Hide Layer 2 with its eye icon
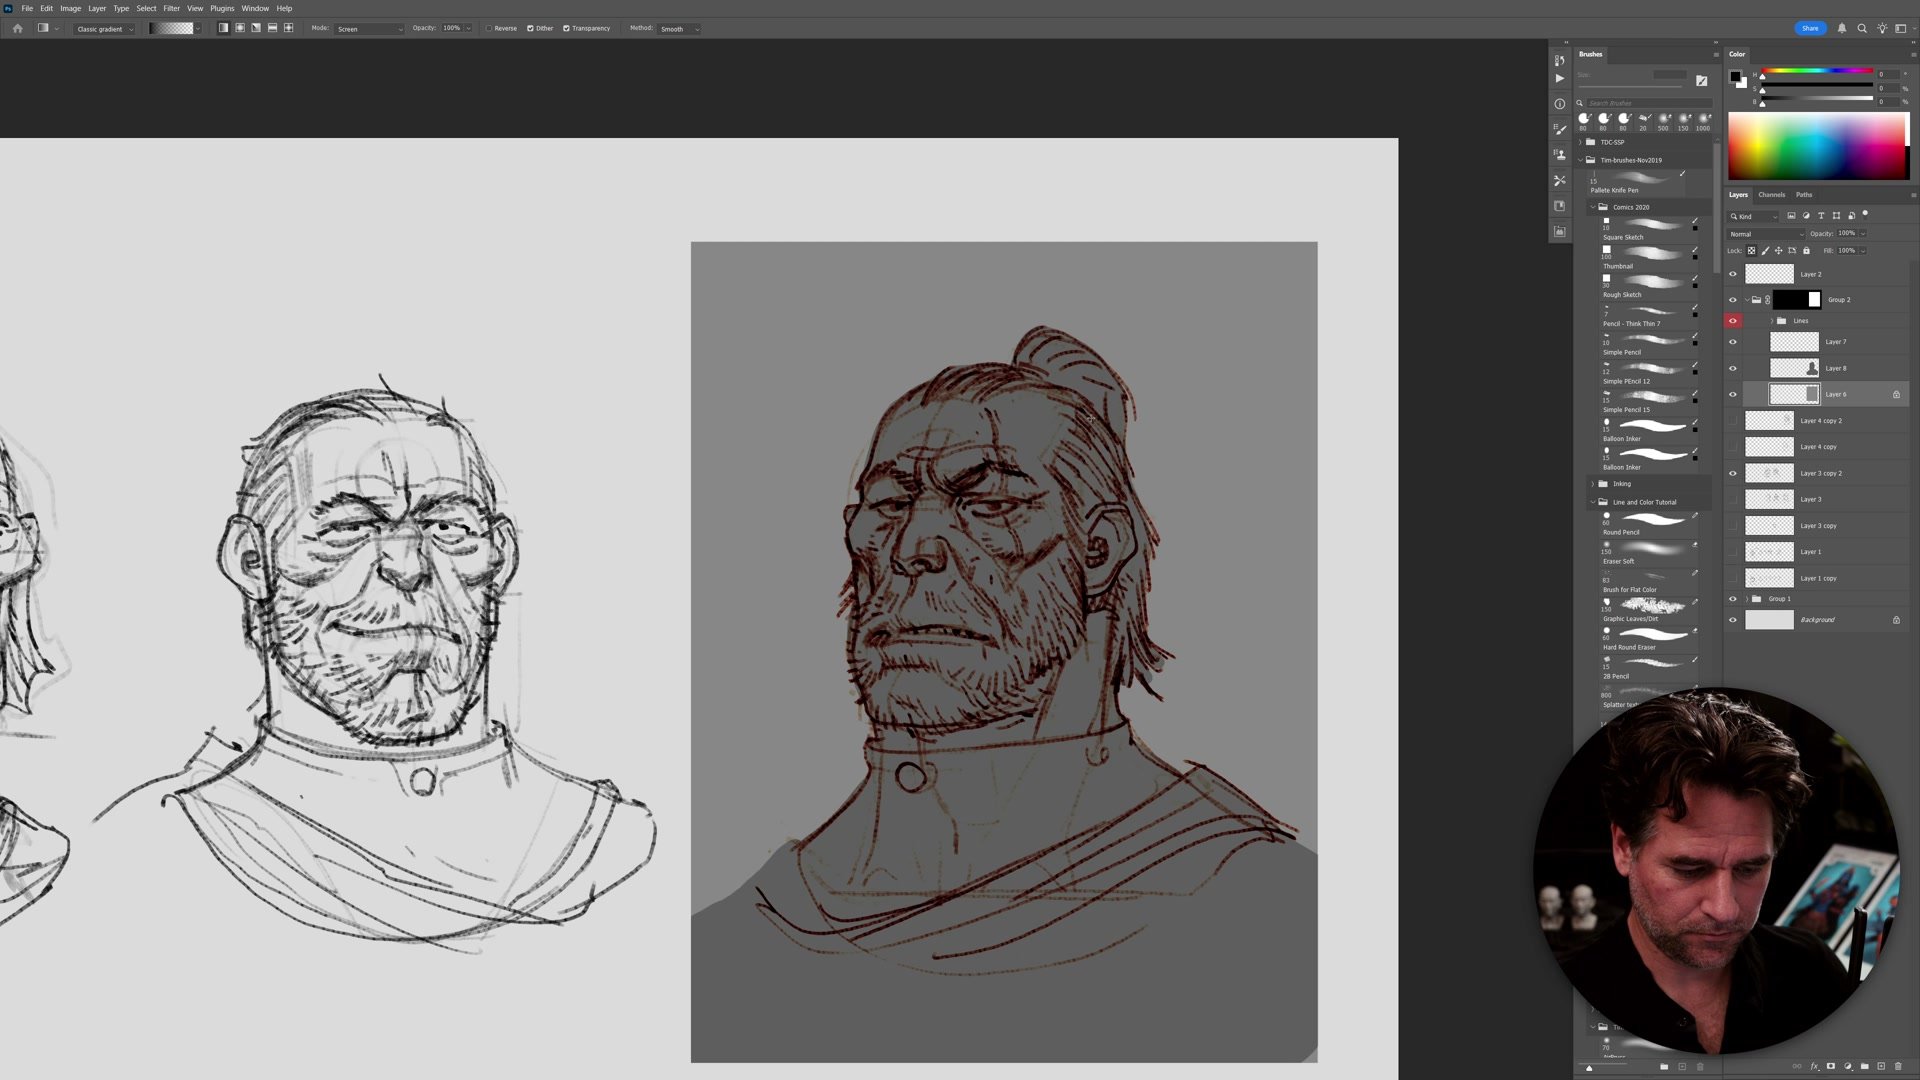This screenshot has height=1080, width=1920. [x=1733, y=274]
